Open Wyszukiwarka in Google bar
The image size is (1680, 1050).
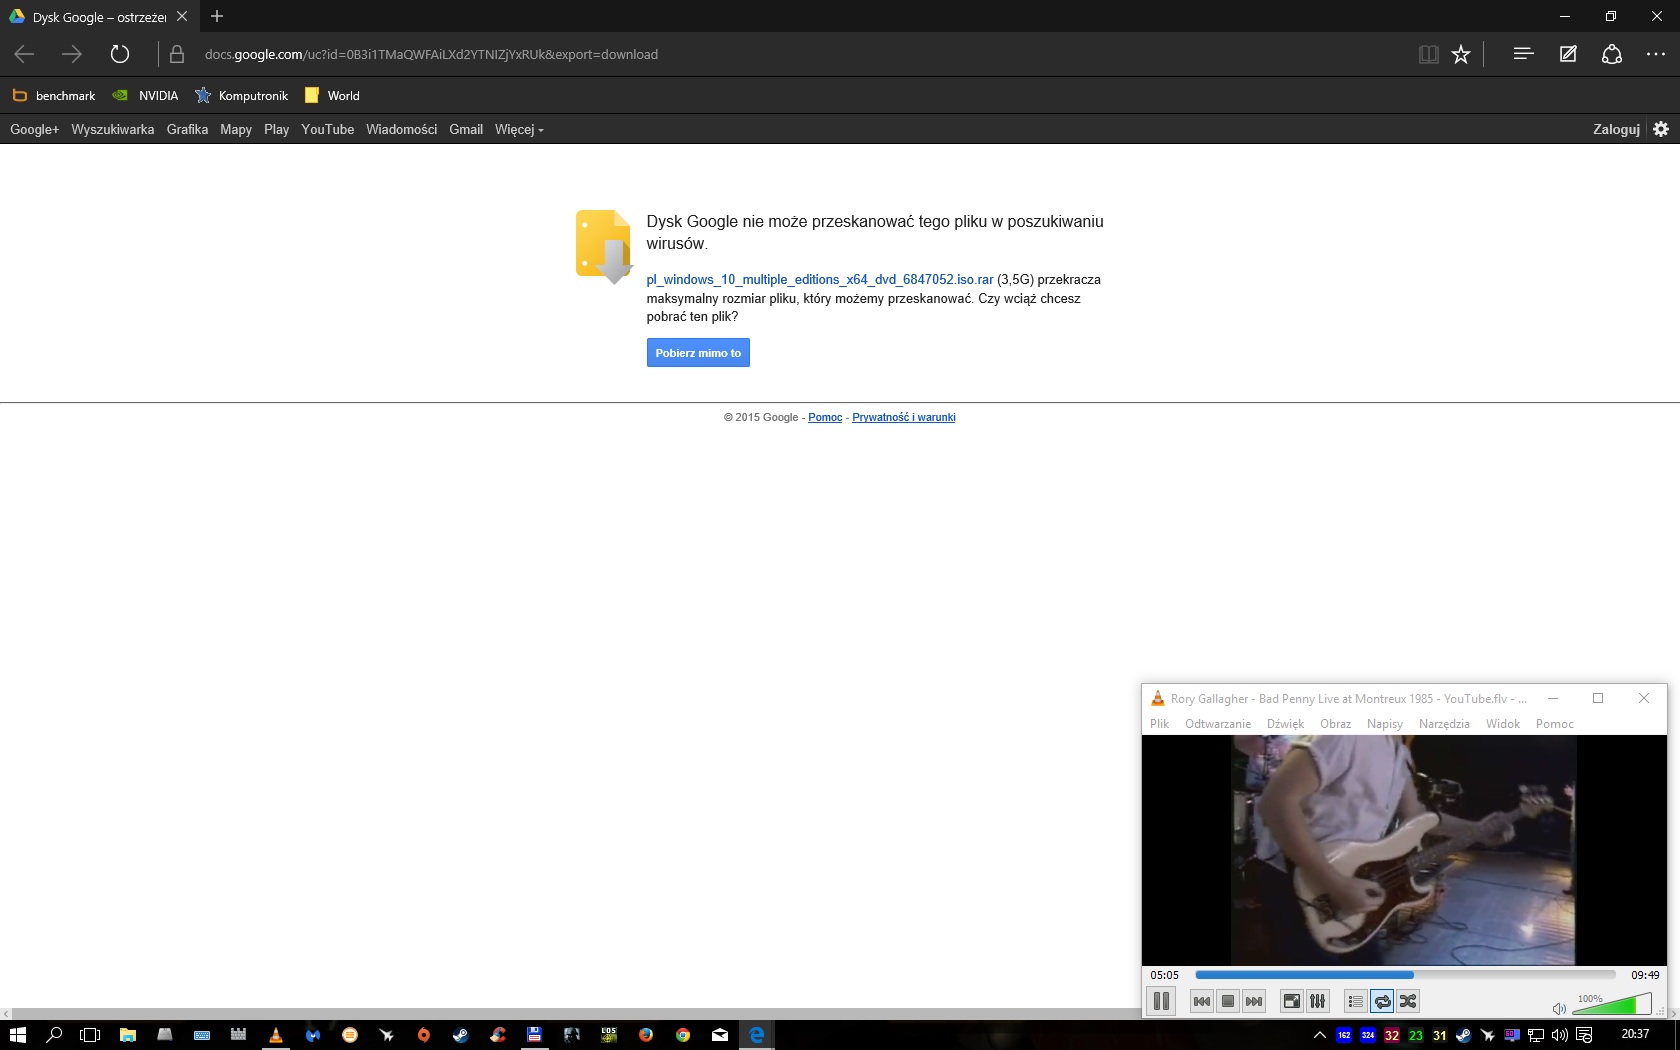point(113,129)
